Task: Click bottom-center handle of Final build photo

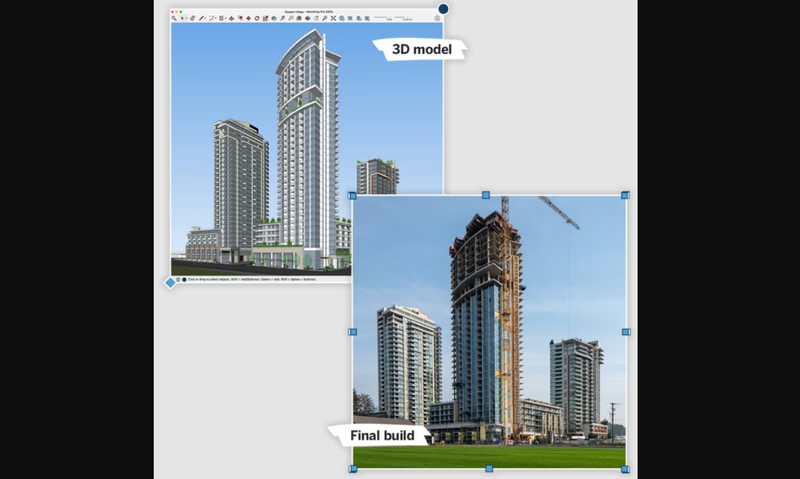Action: tap(489, 468)
